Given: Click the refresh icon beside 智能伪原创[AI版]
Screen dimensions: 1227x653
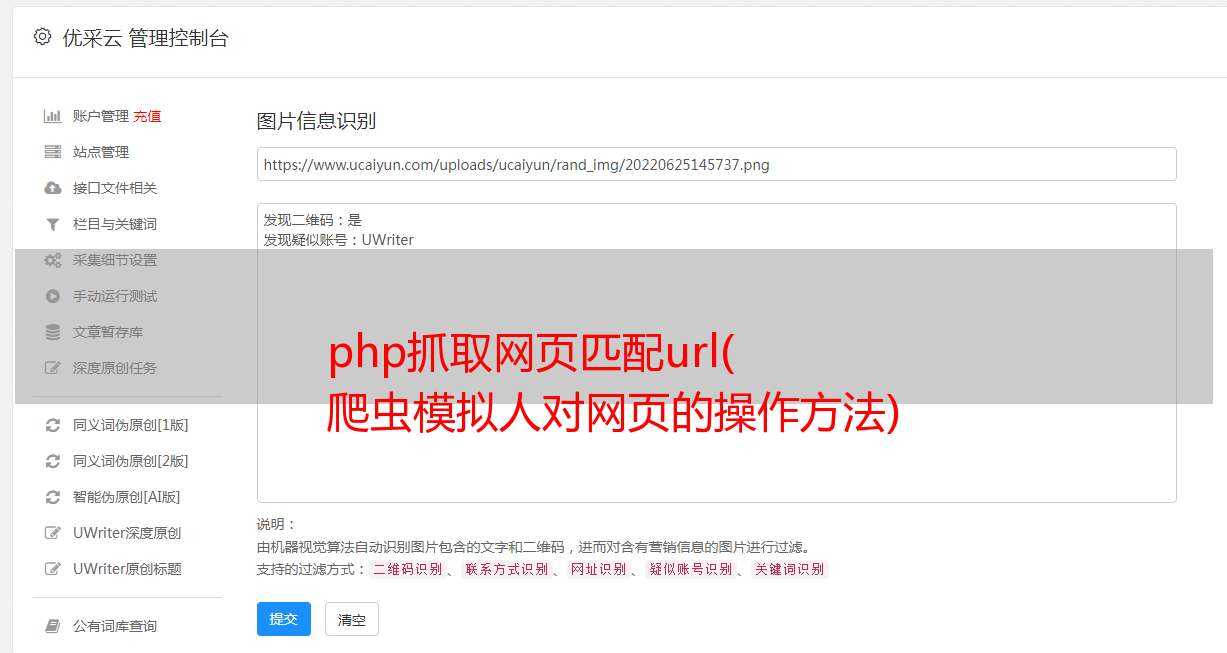Looking at the screenshot, I should click(53, 497).
